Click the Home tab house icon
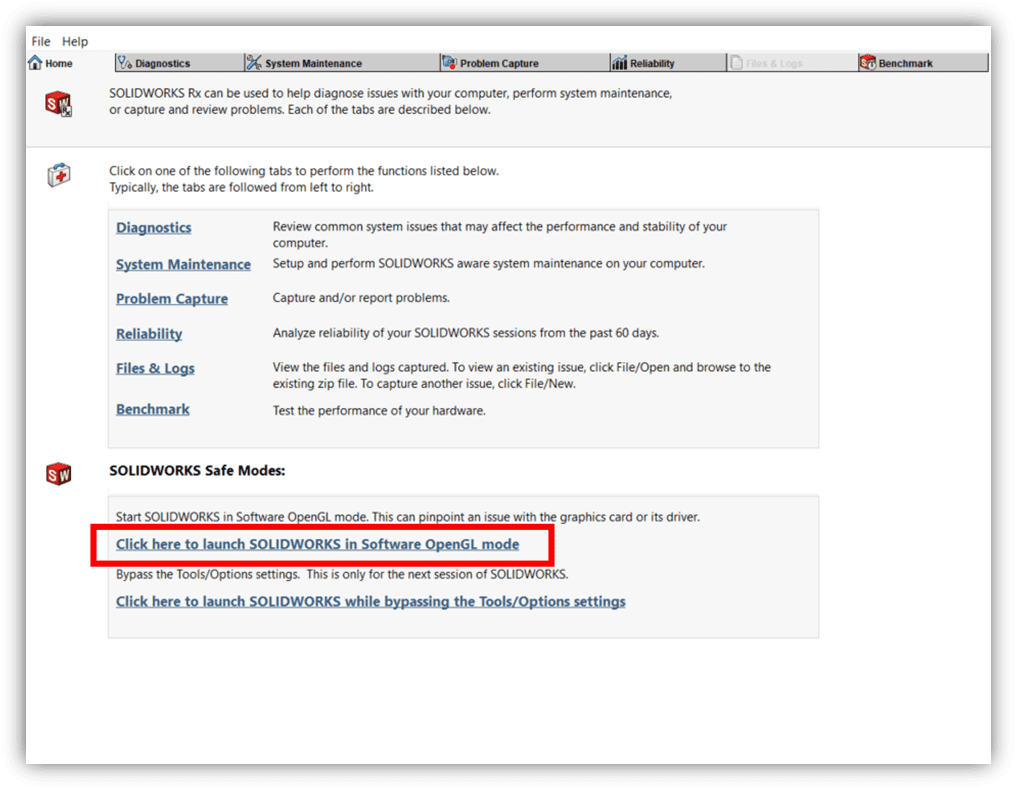Screen dimensions: 1015x789 [36, 63]
